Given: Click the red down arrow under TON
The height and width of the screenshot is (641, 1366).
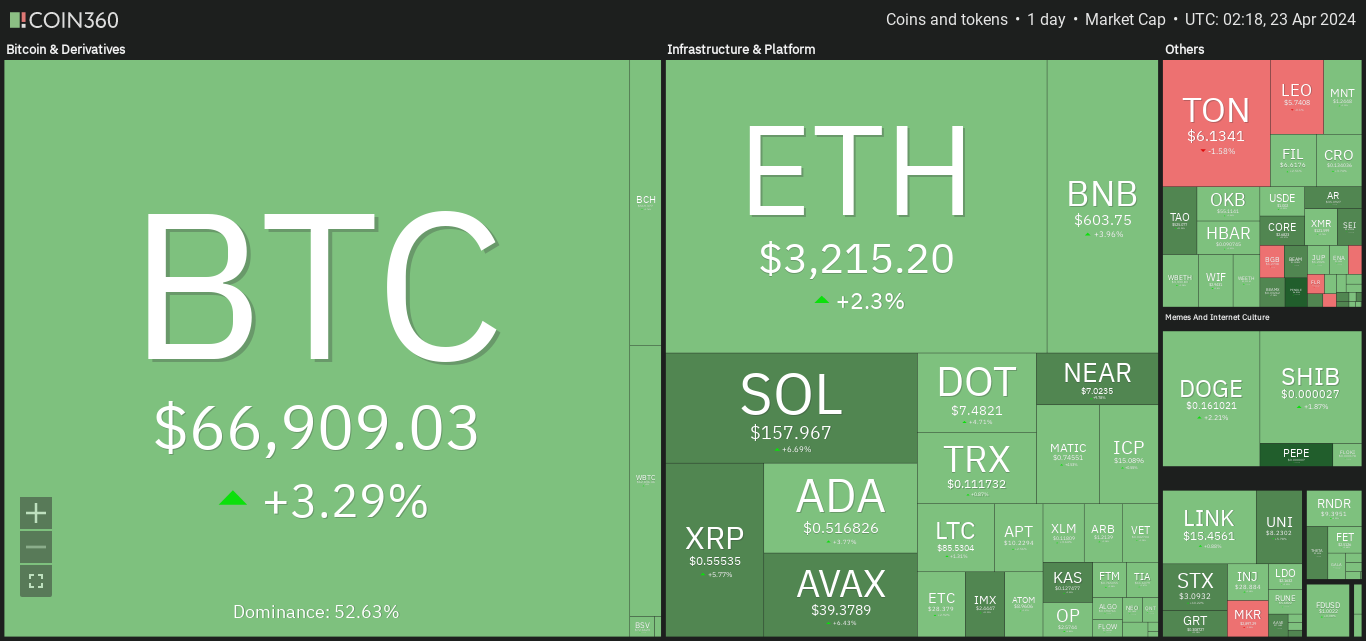Looking at the screenshot, I should click(x=1204, y=151).
